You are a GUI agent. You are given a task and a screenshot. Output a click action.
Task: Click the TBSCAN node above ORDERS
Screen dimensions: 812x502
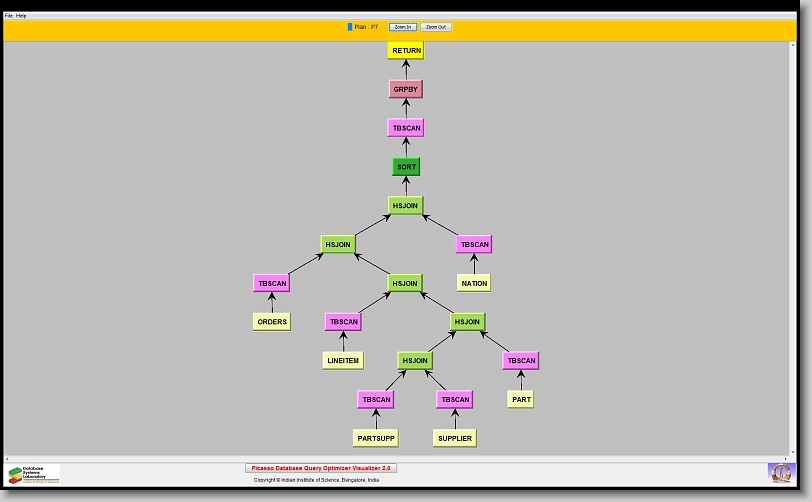pyautogui.click(x=272, y=283)
